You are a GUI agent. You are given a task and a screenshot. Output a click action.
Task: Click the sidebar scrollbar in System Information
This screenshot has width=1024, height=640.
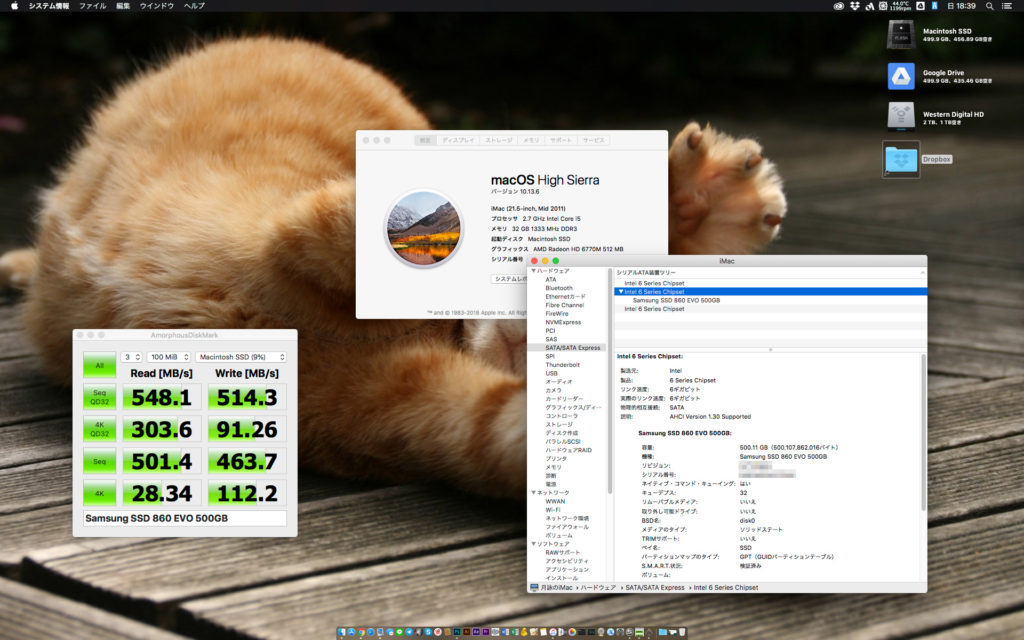(610, 381)
